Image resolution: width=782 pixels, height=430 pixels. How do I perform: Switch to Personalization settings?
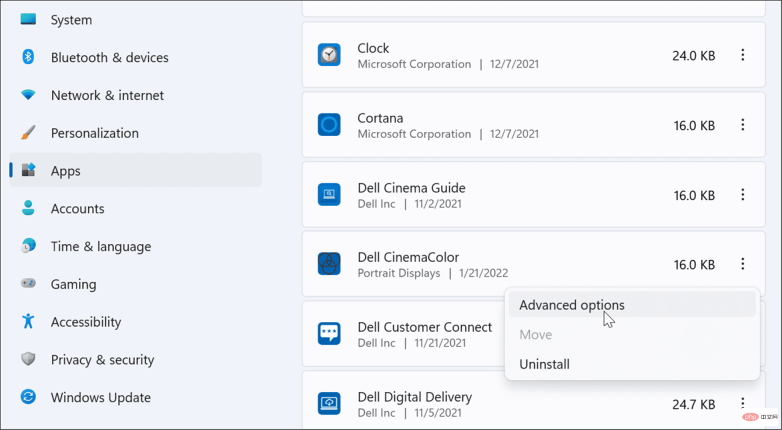tap(95, 133)
